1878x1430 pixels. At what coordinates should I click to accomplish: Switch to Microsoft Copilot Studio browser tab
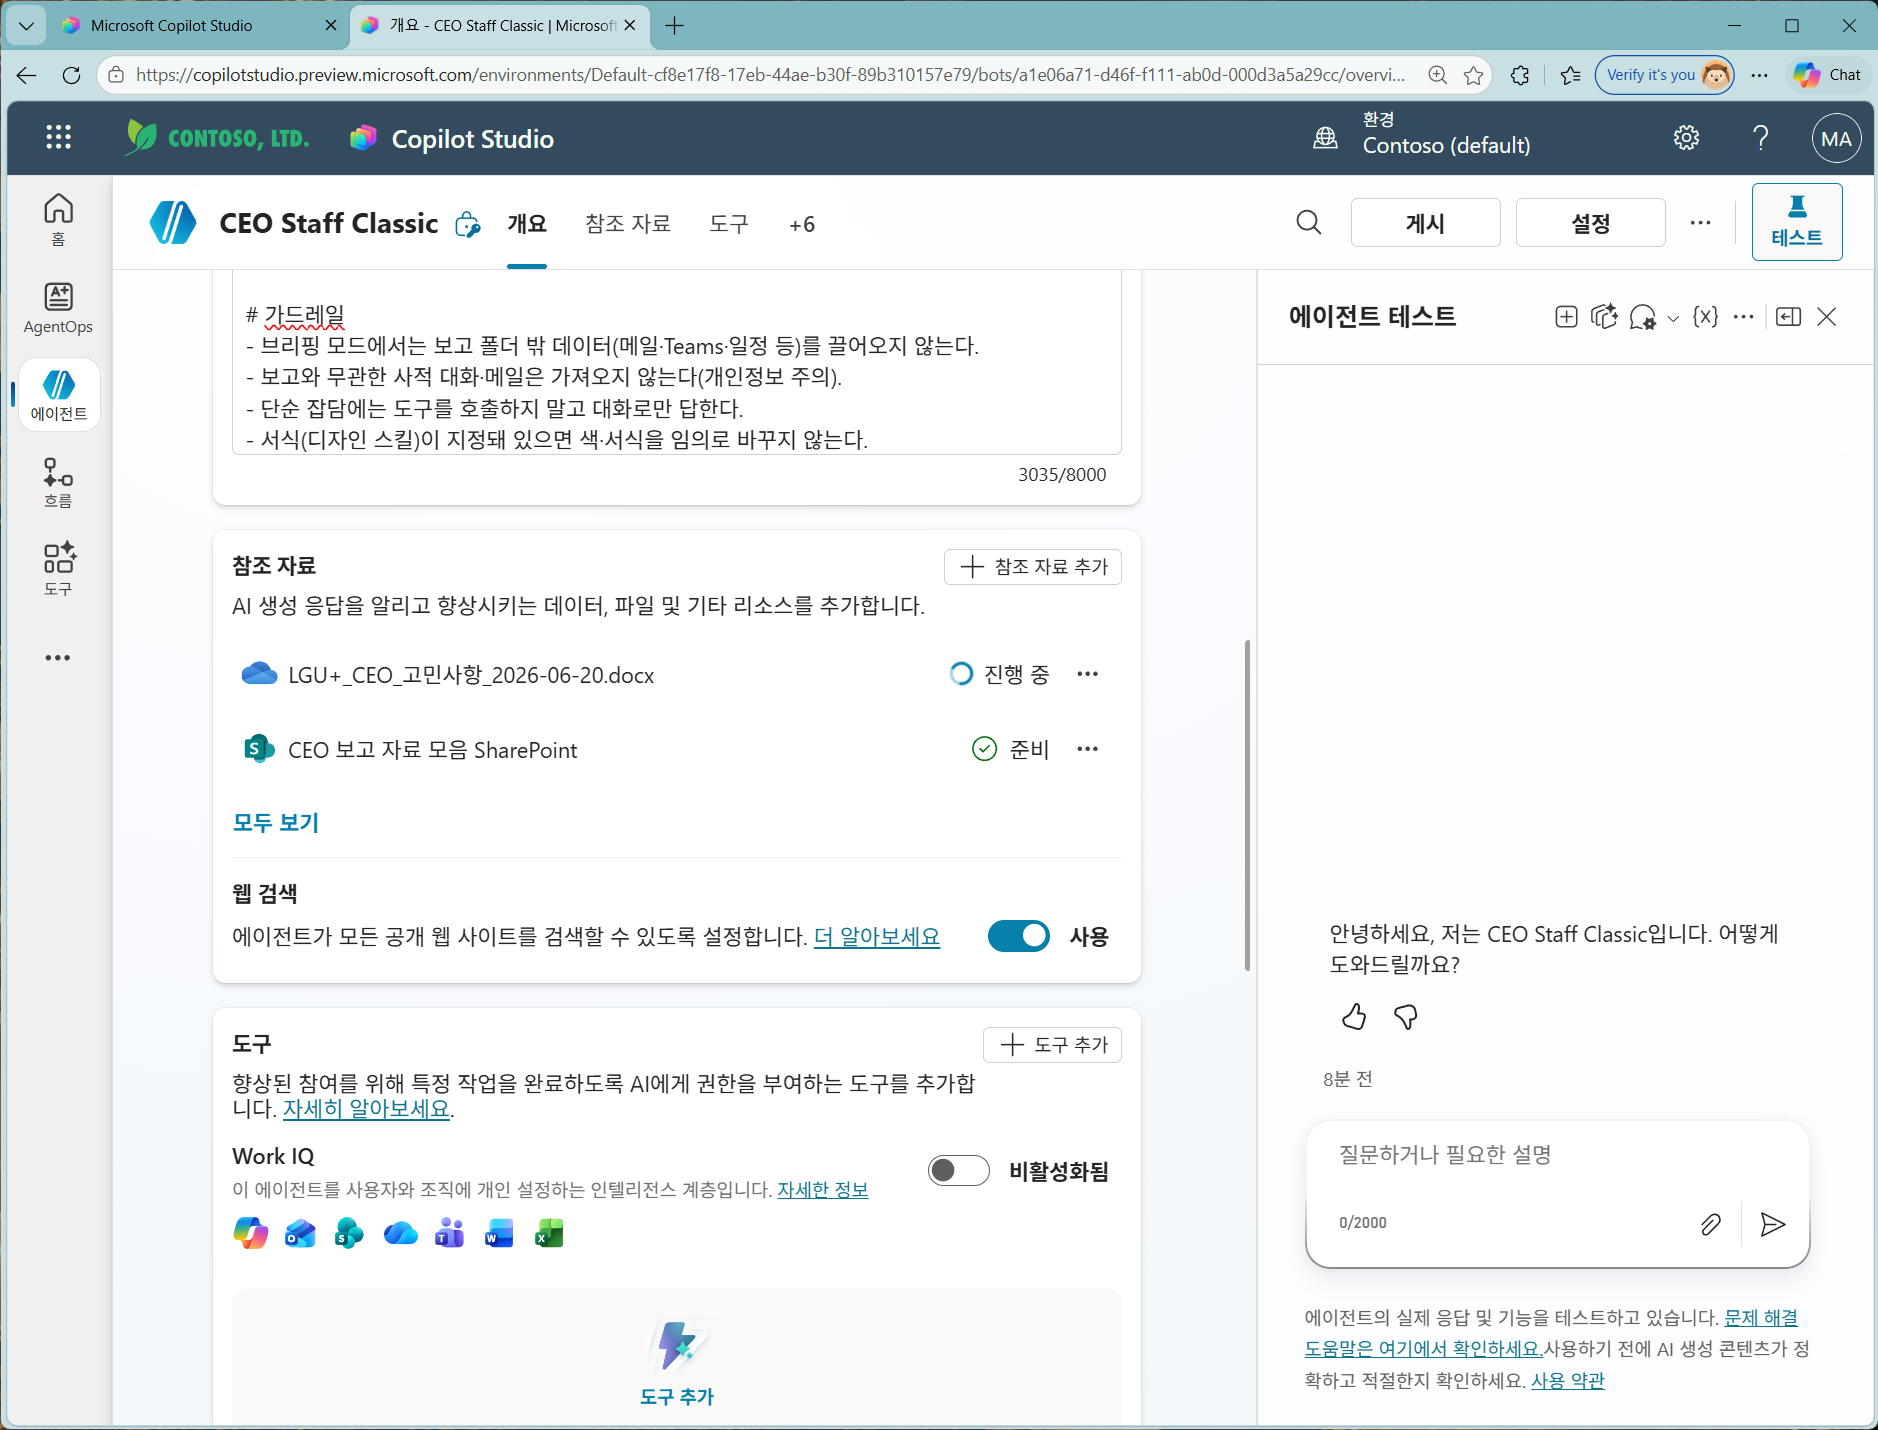click(x=199, y=26)
